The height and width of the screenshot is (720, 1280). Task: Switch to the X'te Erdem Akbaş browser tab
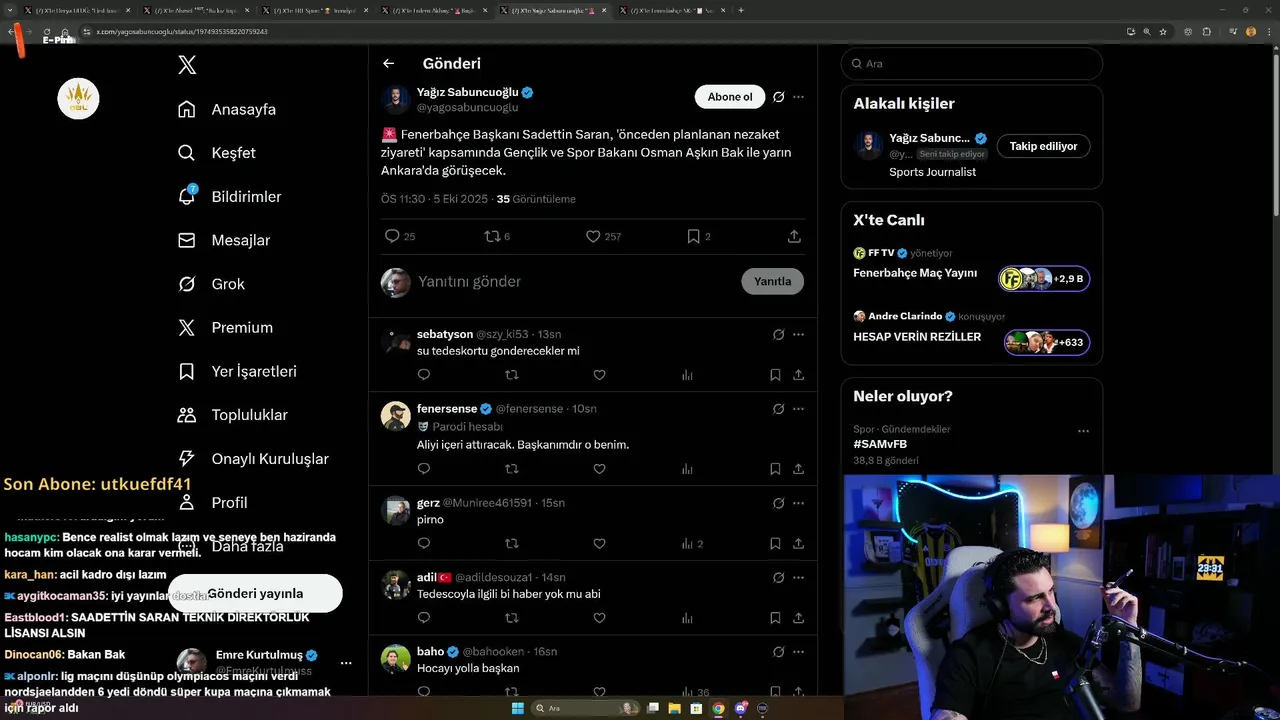pyautogui.click(x=434, y=10)
